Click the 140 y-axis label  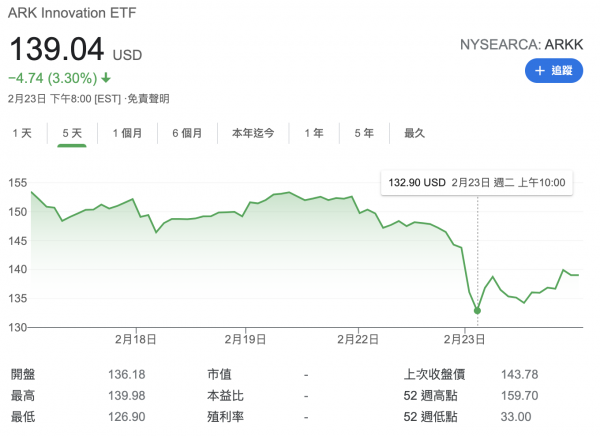(x=18, y=269)
